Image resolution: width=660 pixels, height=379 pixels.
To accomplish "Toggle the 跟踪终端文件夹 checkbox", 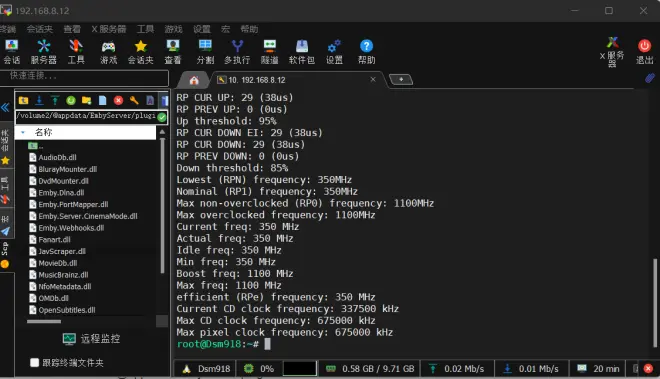I will click(35, 363).
